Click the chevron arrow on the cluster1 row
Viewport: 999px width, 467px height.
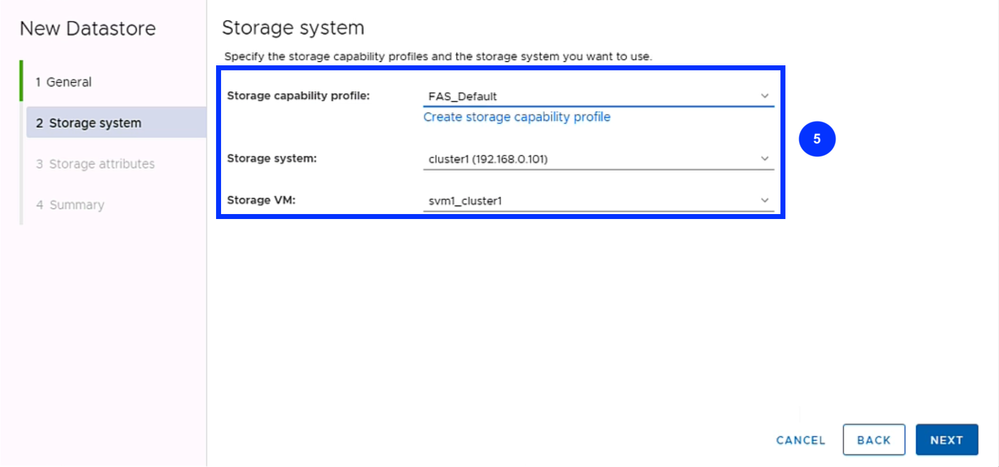(765, 159)
